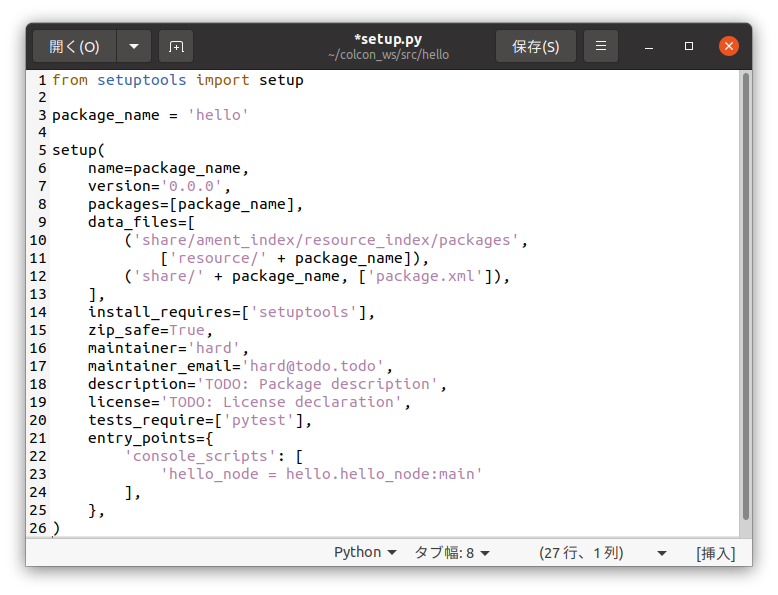The height and width of the screenshot is (595, 778).
Task: Create a new document with the new-tab icon
Action: click(176, 46)
